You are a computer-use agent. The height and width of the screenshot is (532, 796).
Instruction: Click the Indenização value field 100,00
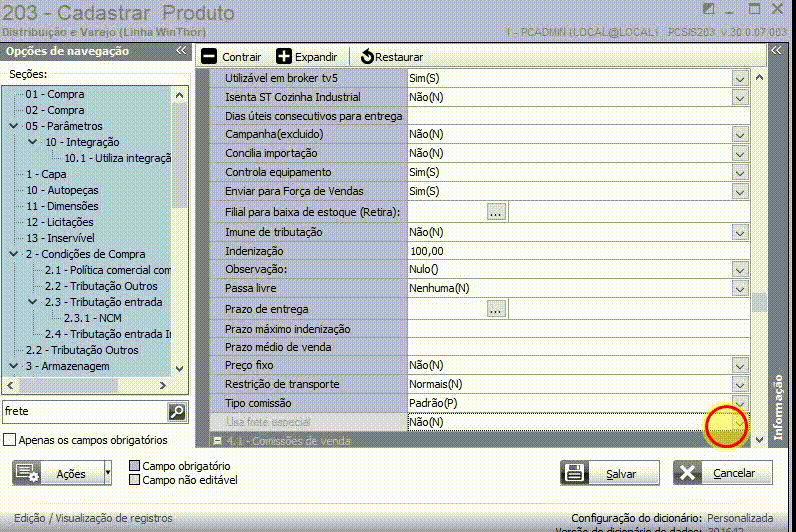point(578,251)
